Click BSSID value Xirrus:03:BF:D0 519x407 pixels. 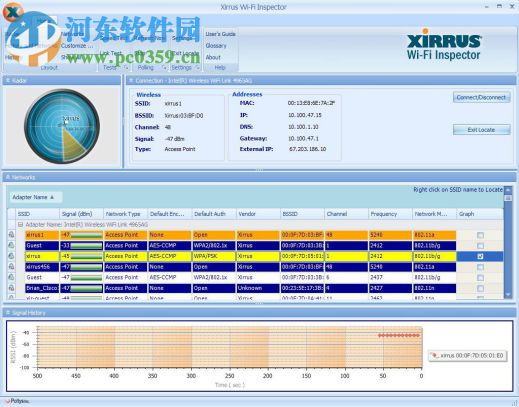[x=184, y=116]
